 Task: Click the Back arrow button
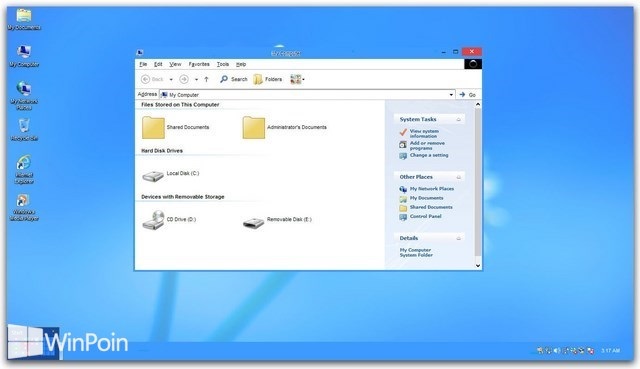[153, 79]
